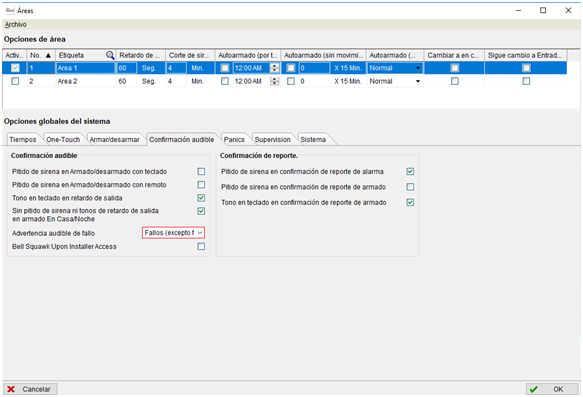Viewport: 583px width, 397px height.
Task: Toggle Sigue cambio a Entrada checkbox Area 2
Action: [x=526, y=81]
